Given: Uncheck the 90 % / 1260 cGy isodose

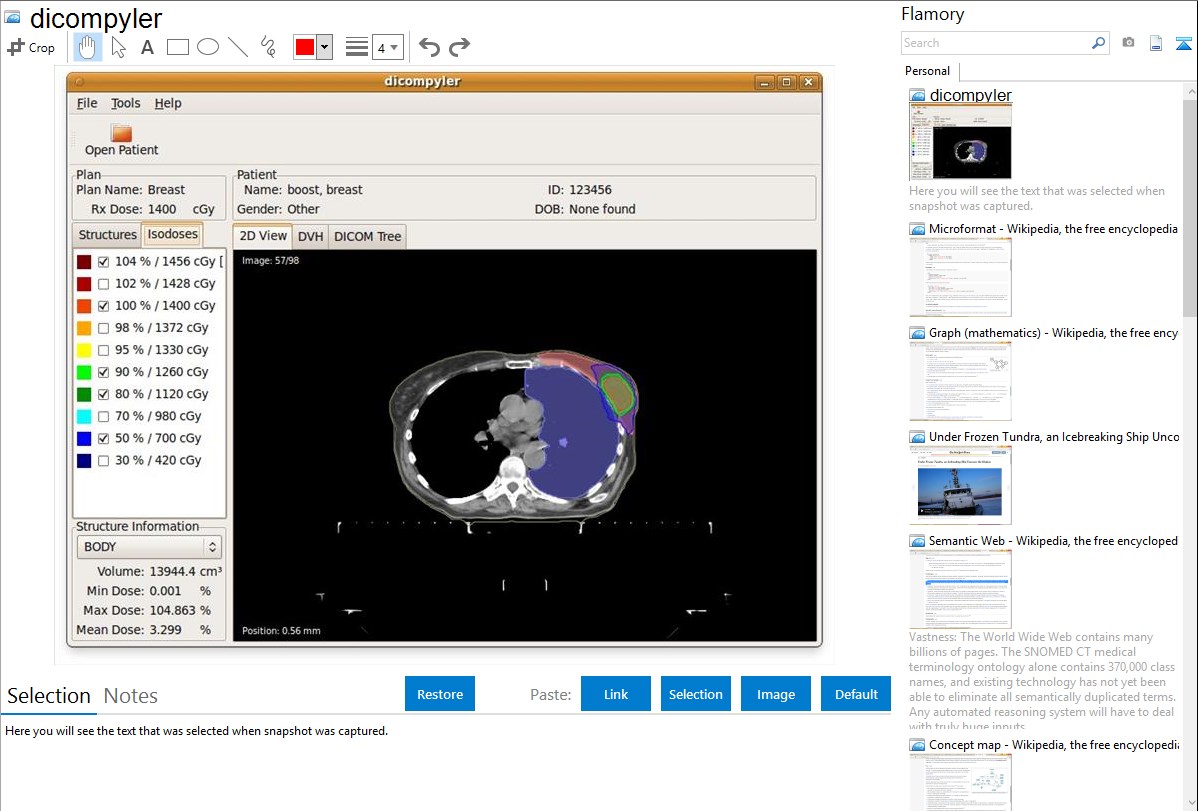Looking at the screenshot, I should coord(104,372).
